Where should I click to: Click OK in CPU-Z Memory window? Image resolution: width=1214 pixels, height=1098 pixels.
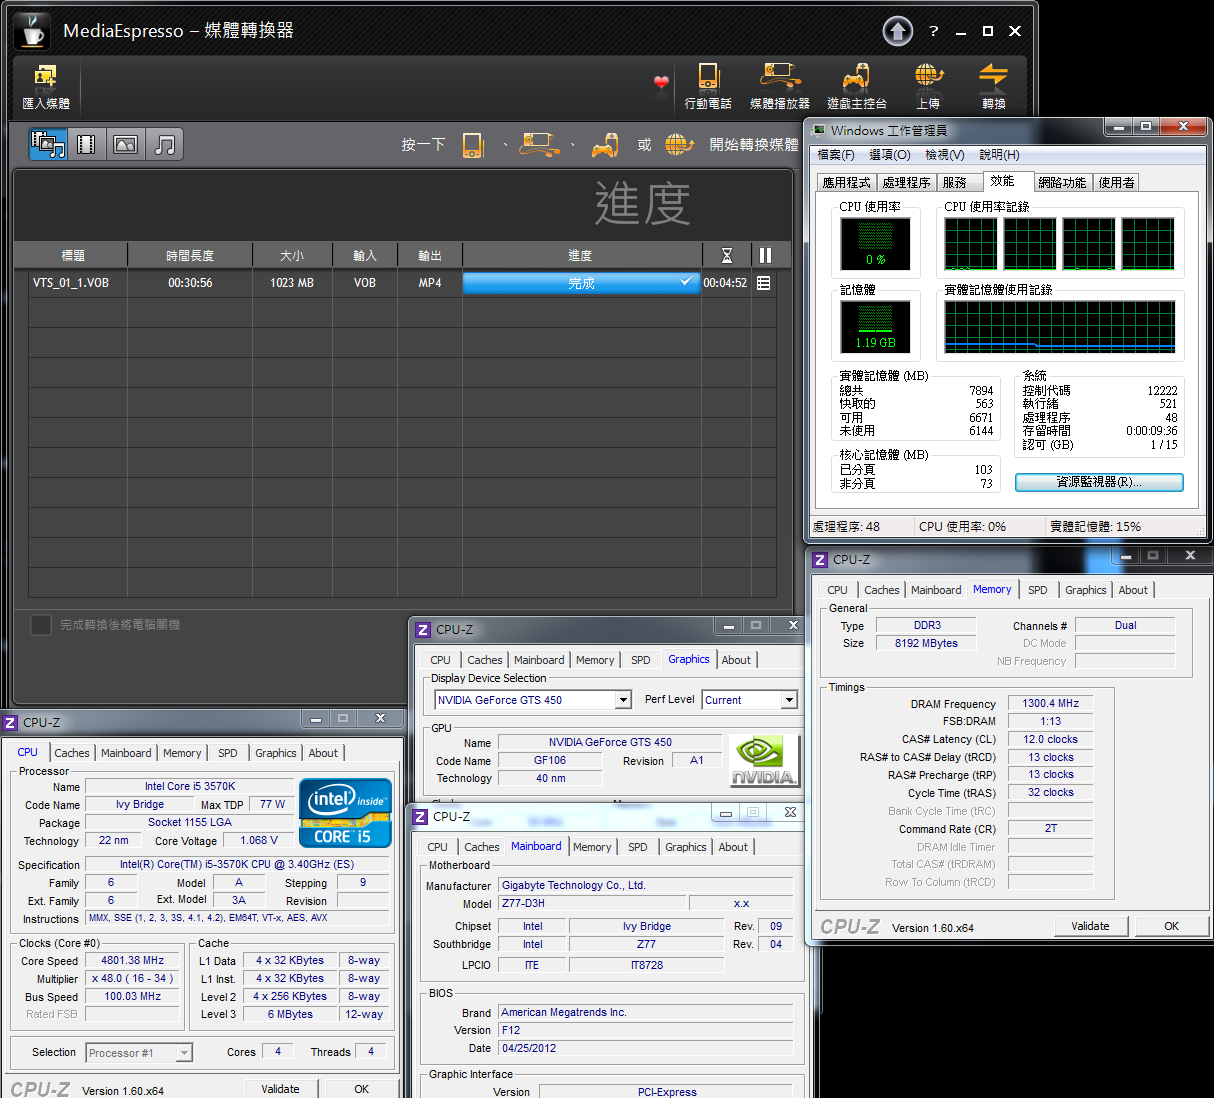(x=1171, y=926)
